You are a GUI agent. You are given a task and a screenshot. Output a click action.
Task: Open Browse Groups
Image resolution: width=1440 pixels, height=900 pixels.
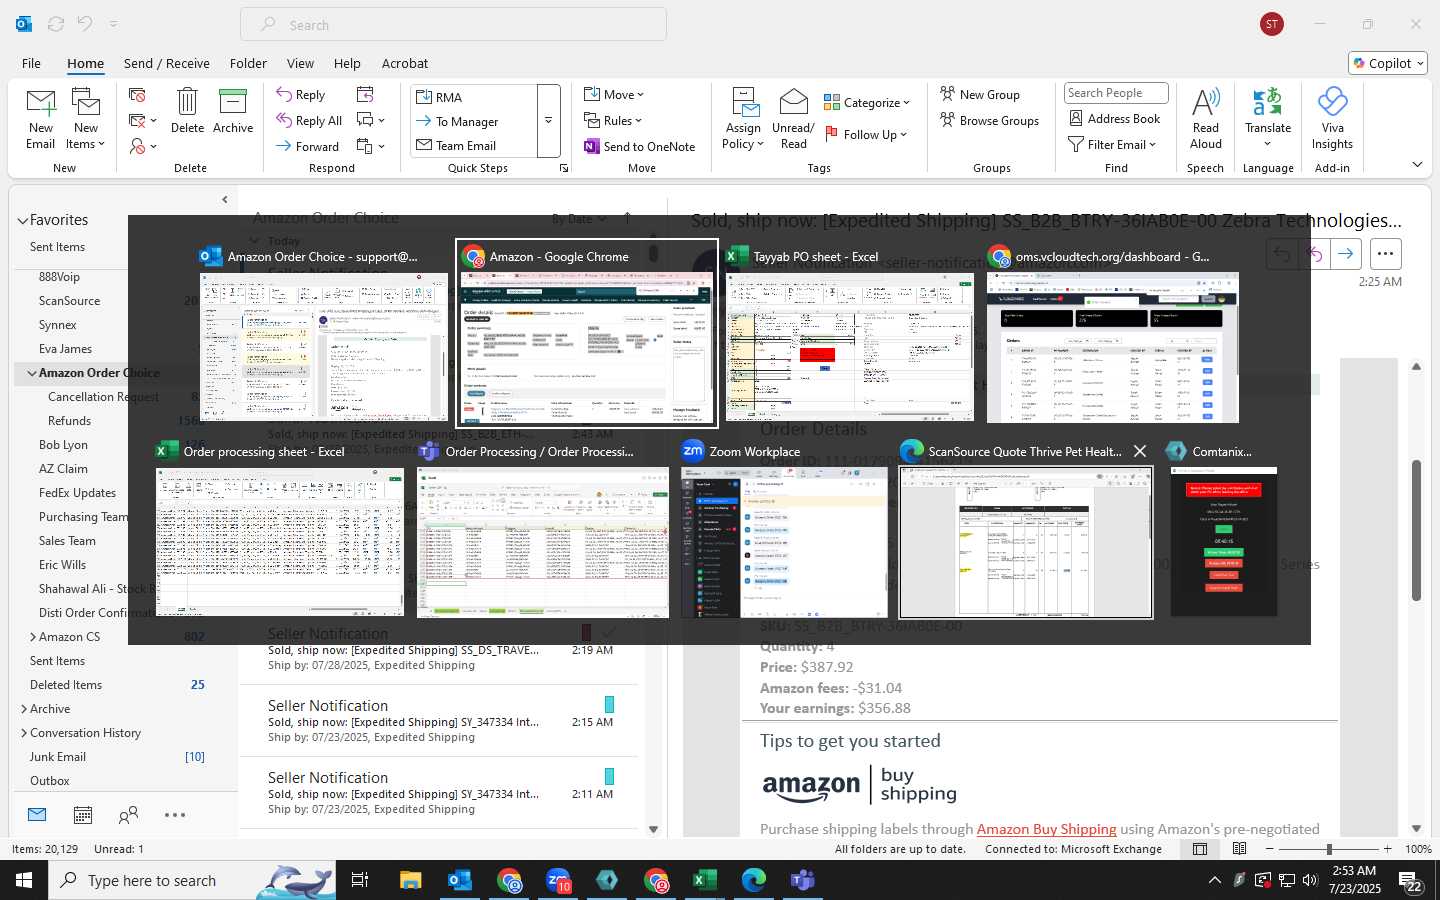click(989, 120)
